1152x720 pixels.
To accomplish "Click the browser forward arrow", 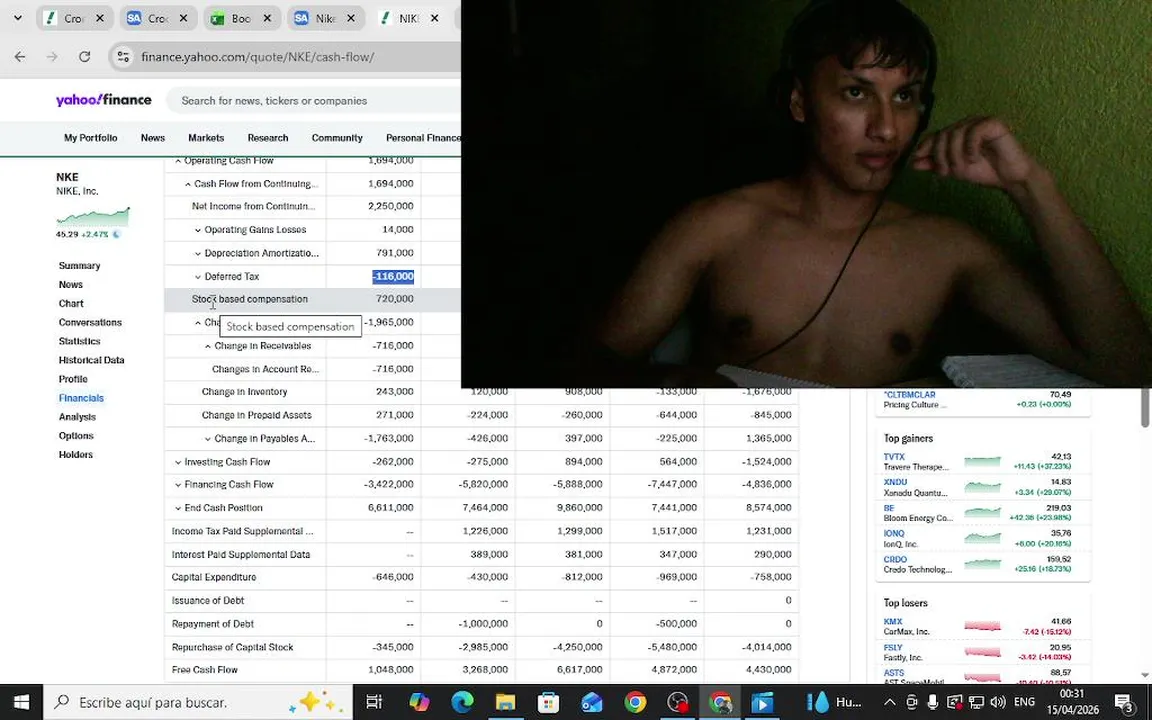I will point(52,57).
